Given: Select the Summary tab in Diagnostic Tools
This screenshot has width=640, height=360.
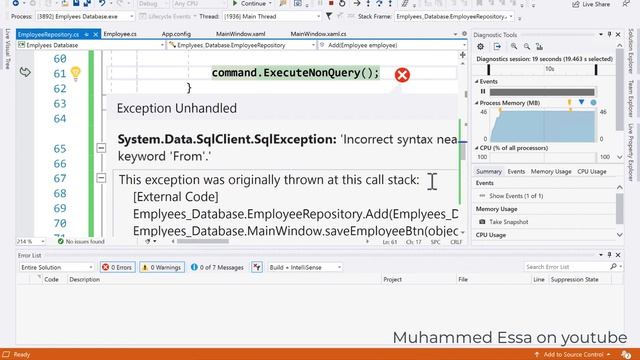Looking at the screenshot, I should pyautogui.click(x=489, y=171).
